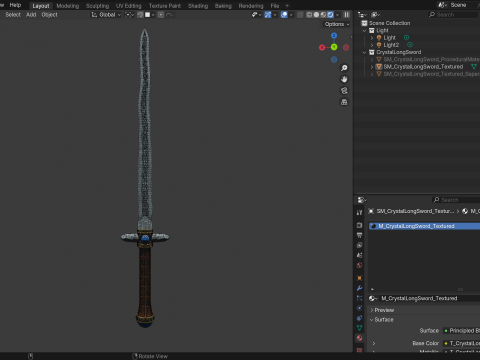
Task: Open the View Layer properties tab icon
Action: tap(359, 245)
